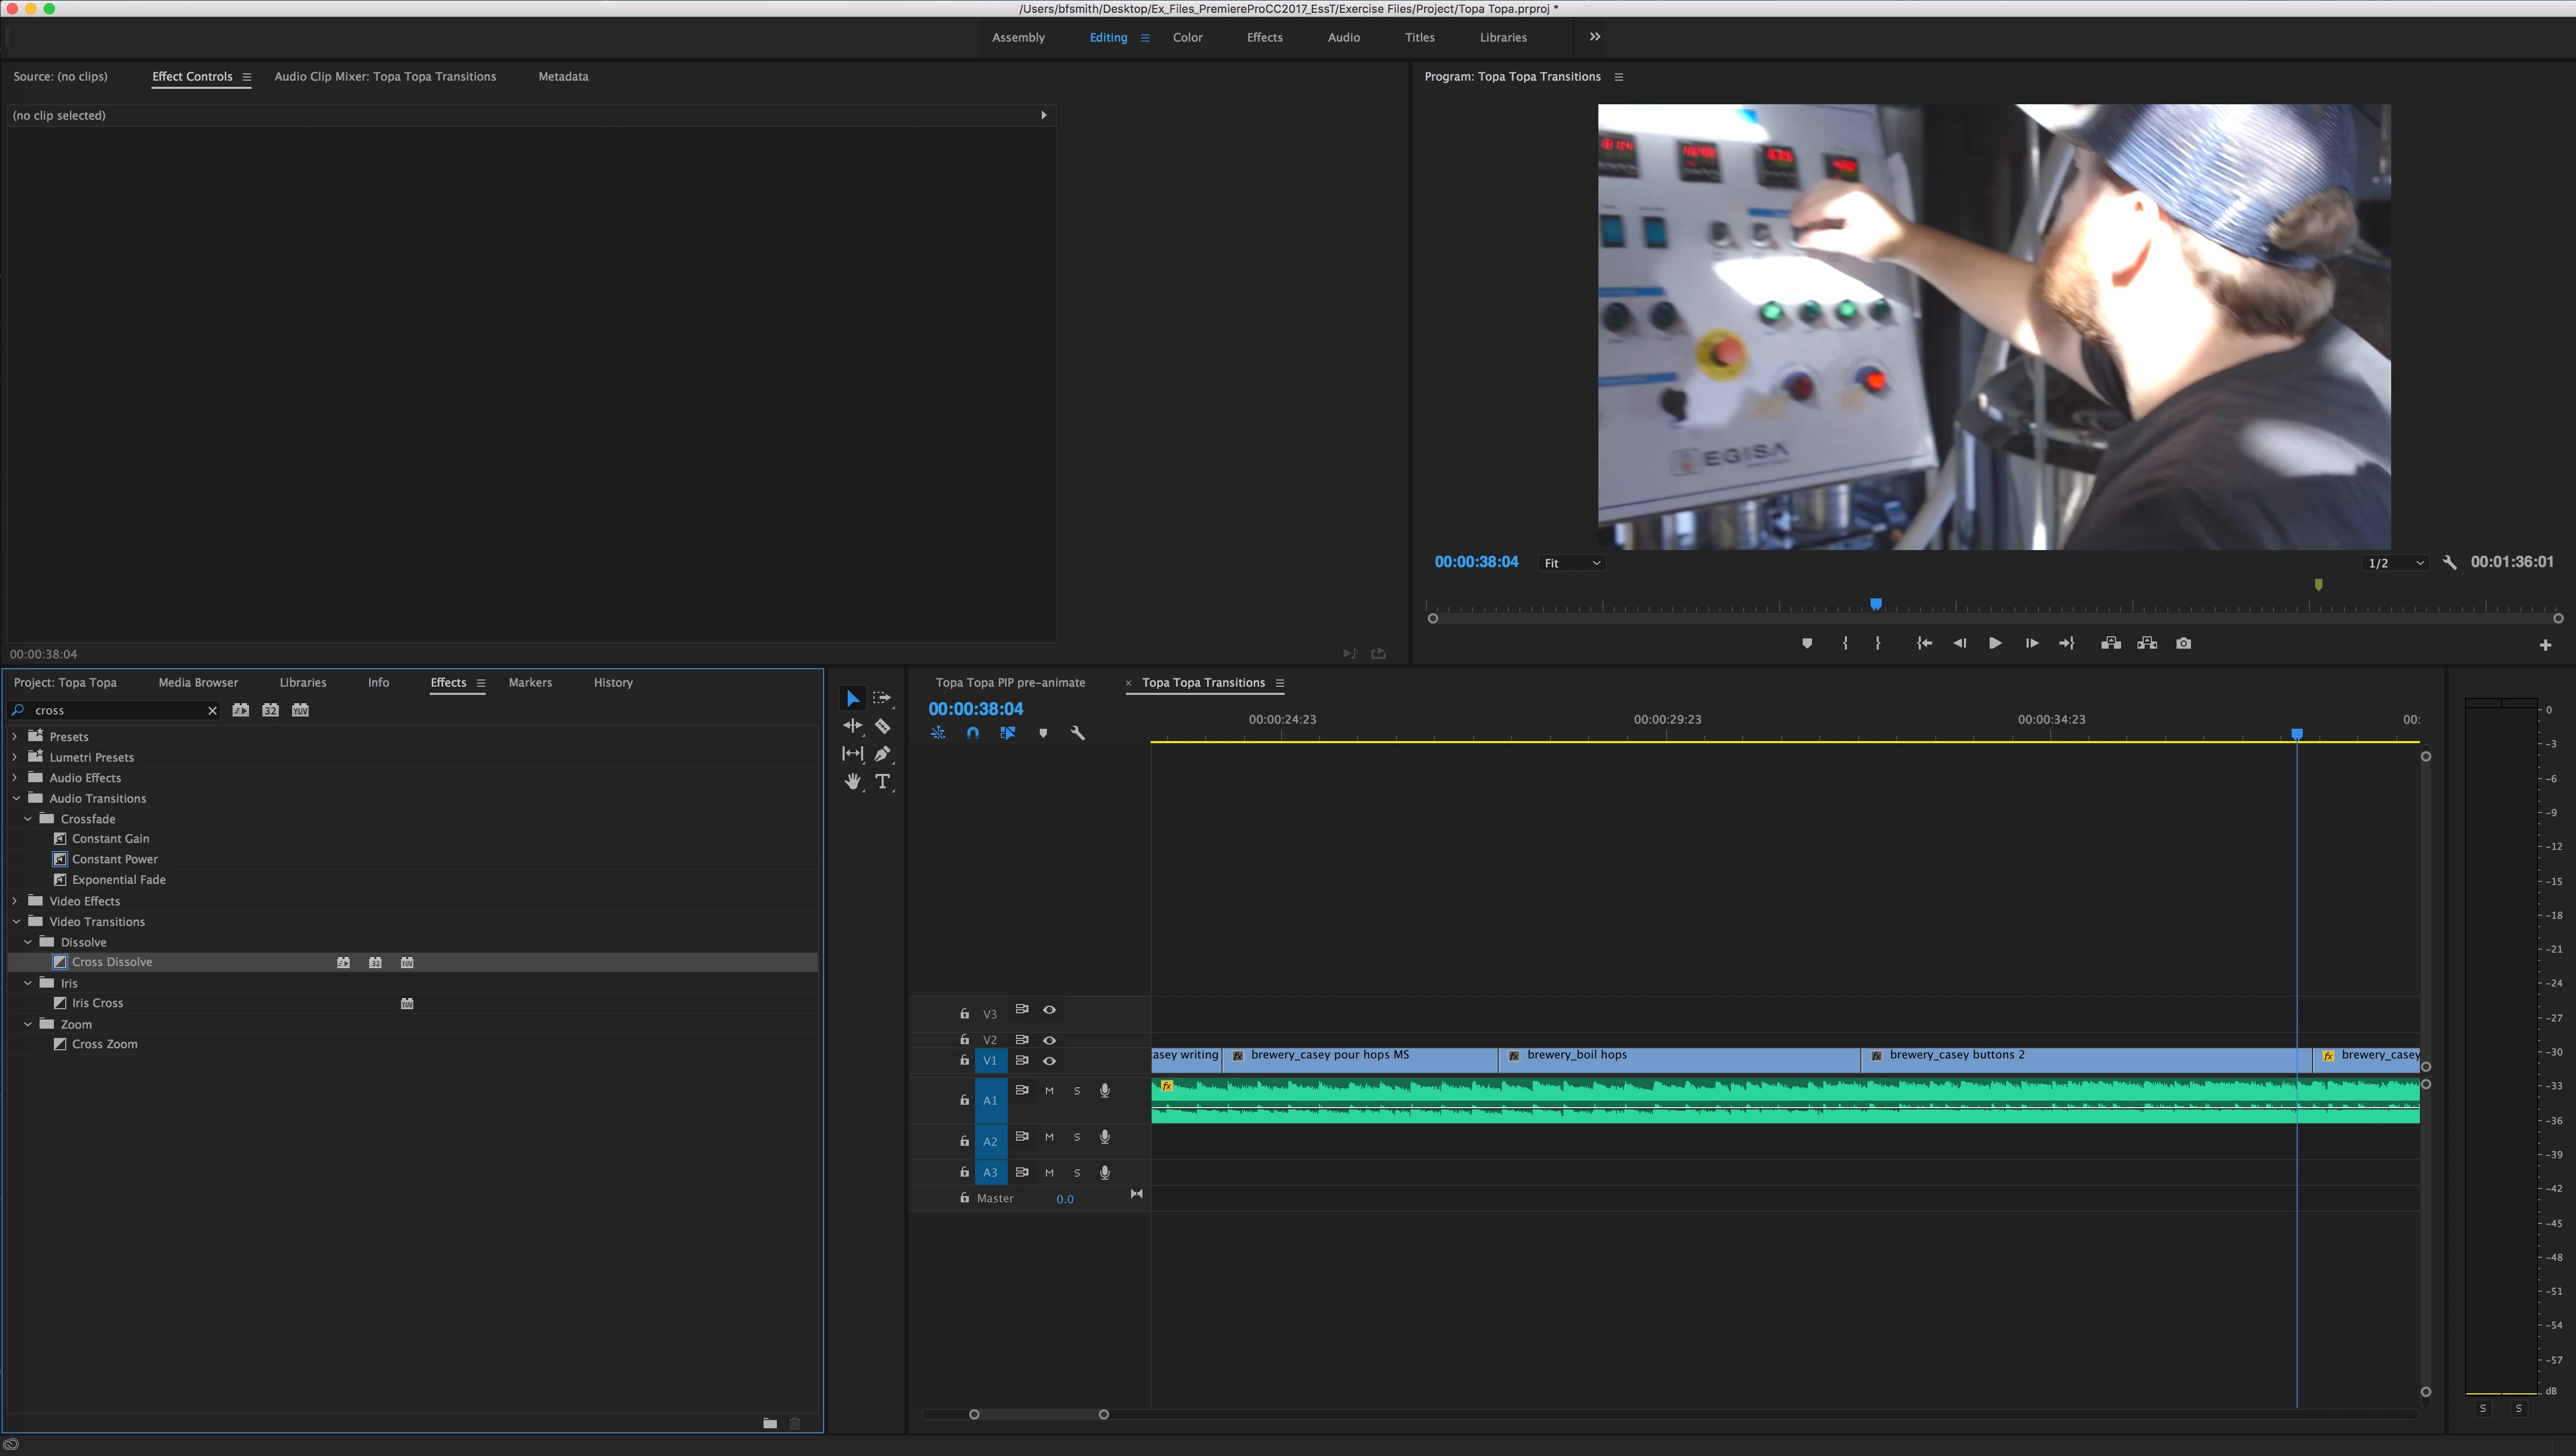Select the Type tool
Viewport: 2576px width, 1456px height.
pos(882,782)
